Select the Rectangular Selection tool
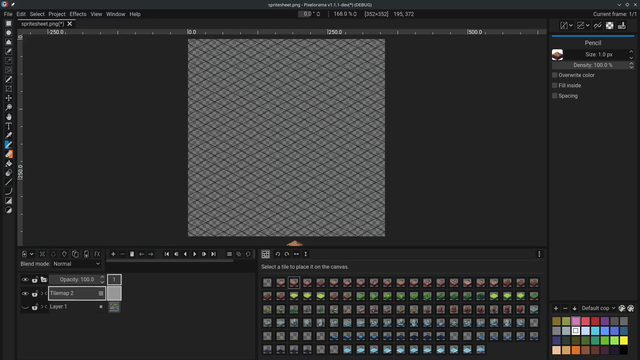640x360 pixels. [x=9, y=24]
